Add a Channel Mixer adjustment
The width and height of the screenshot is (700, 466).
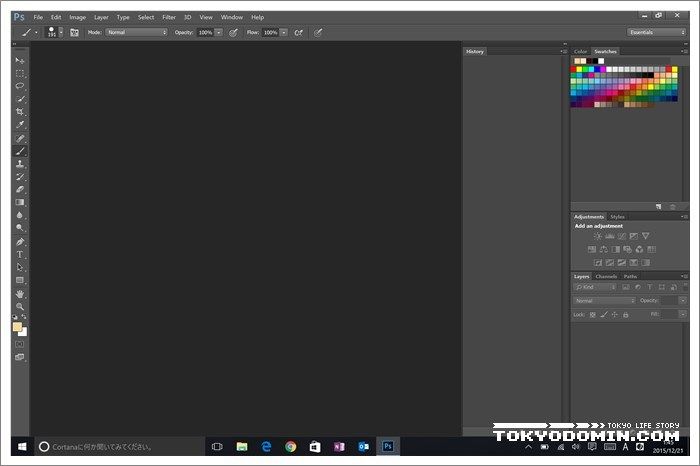(x=640, y=250)
